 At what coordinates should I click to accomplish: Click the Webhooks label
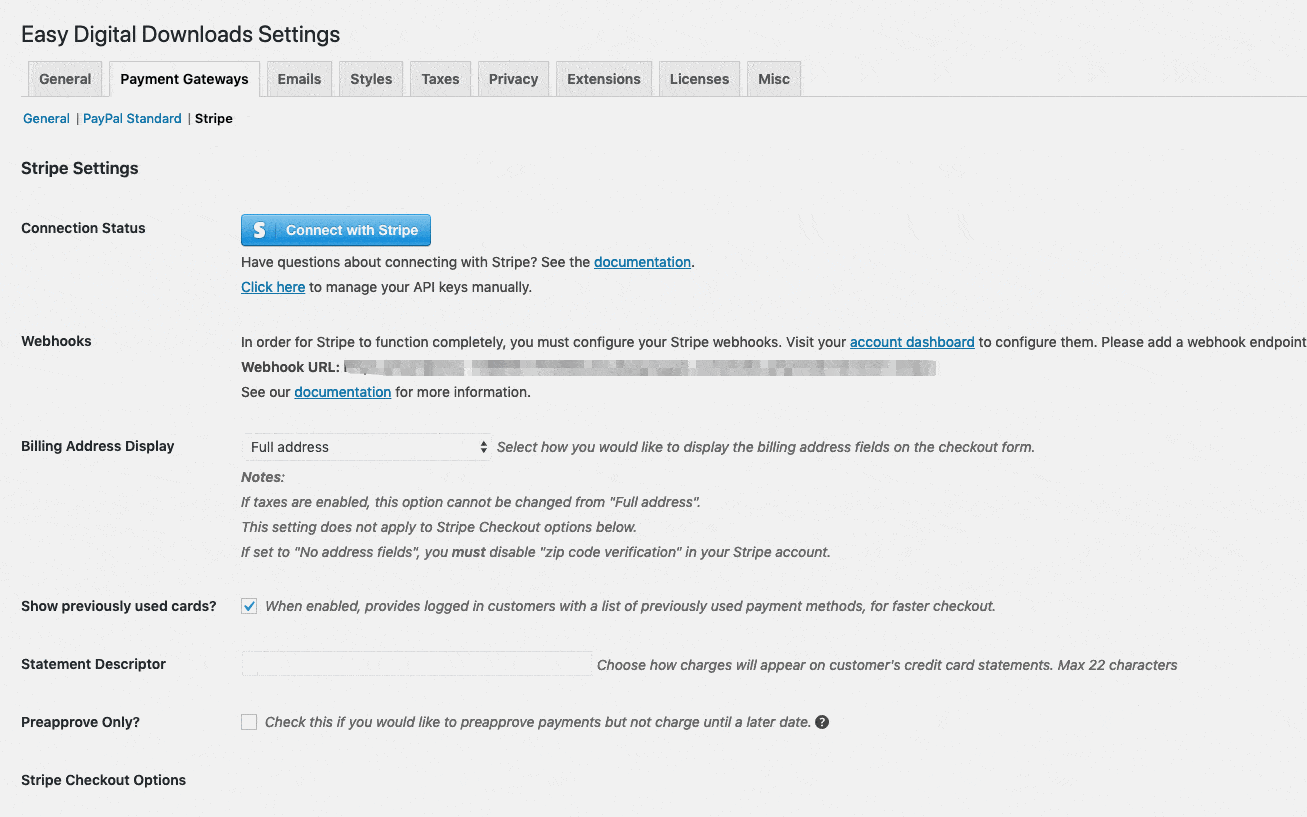56,341
